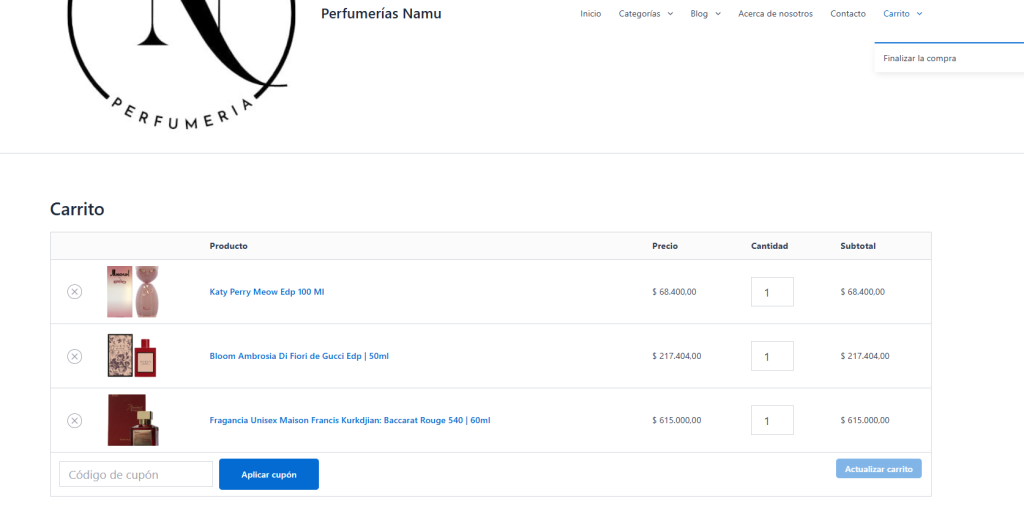The height and width of the screenshot is (510, 1024).
Task: Click the Perfumerías Namu site title
Action: 381,14
